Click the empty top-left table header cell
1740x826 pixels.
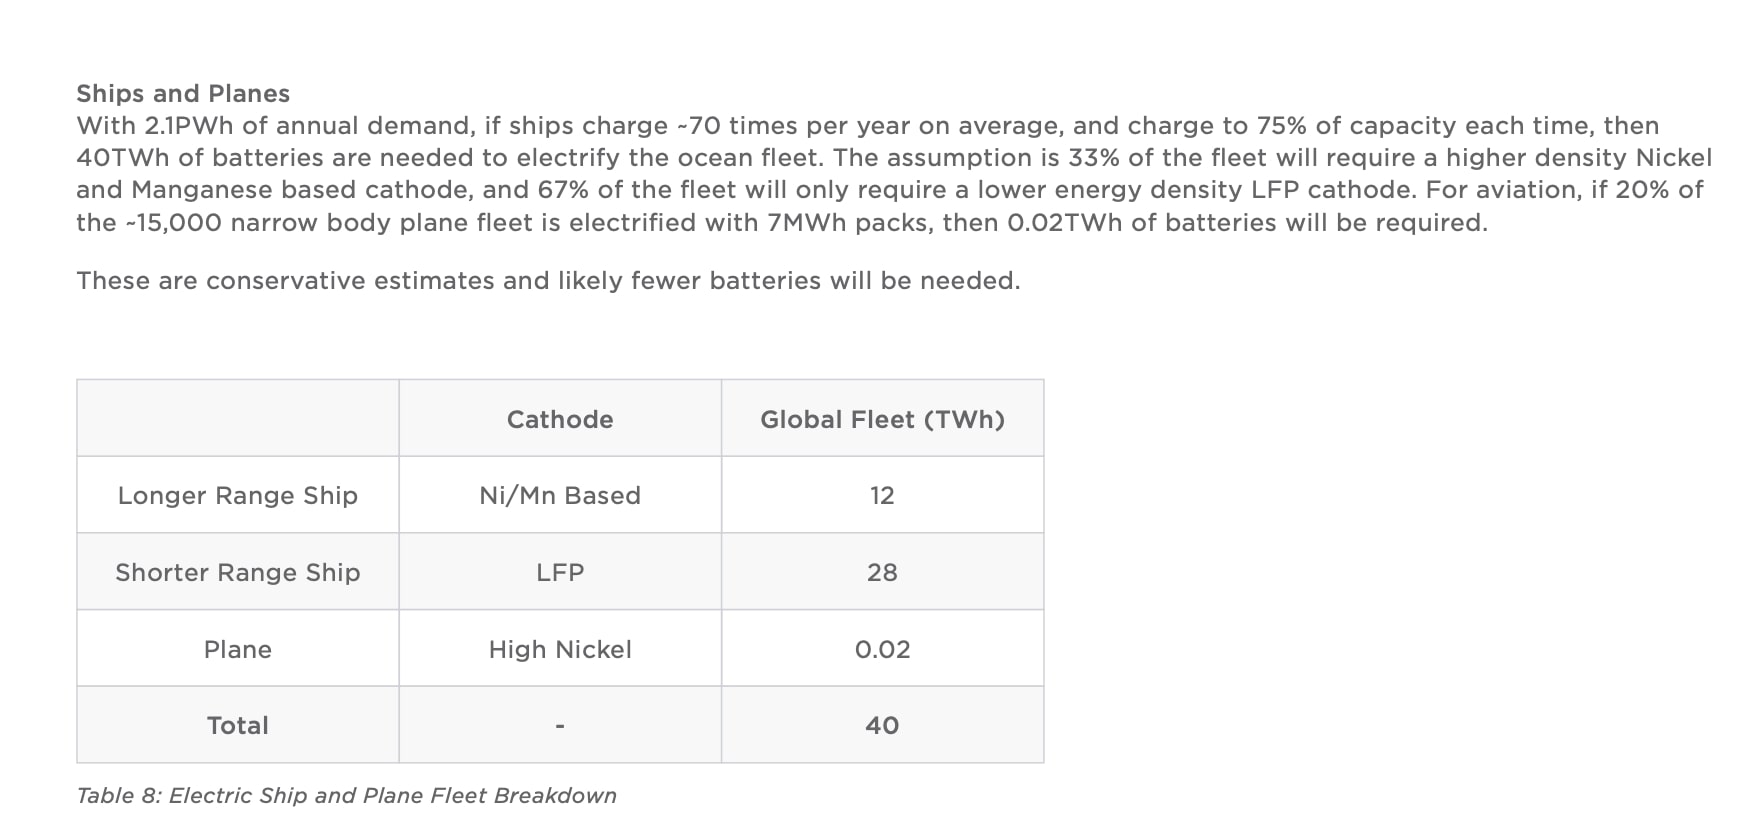click(x=238, y=419)
